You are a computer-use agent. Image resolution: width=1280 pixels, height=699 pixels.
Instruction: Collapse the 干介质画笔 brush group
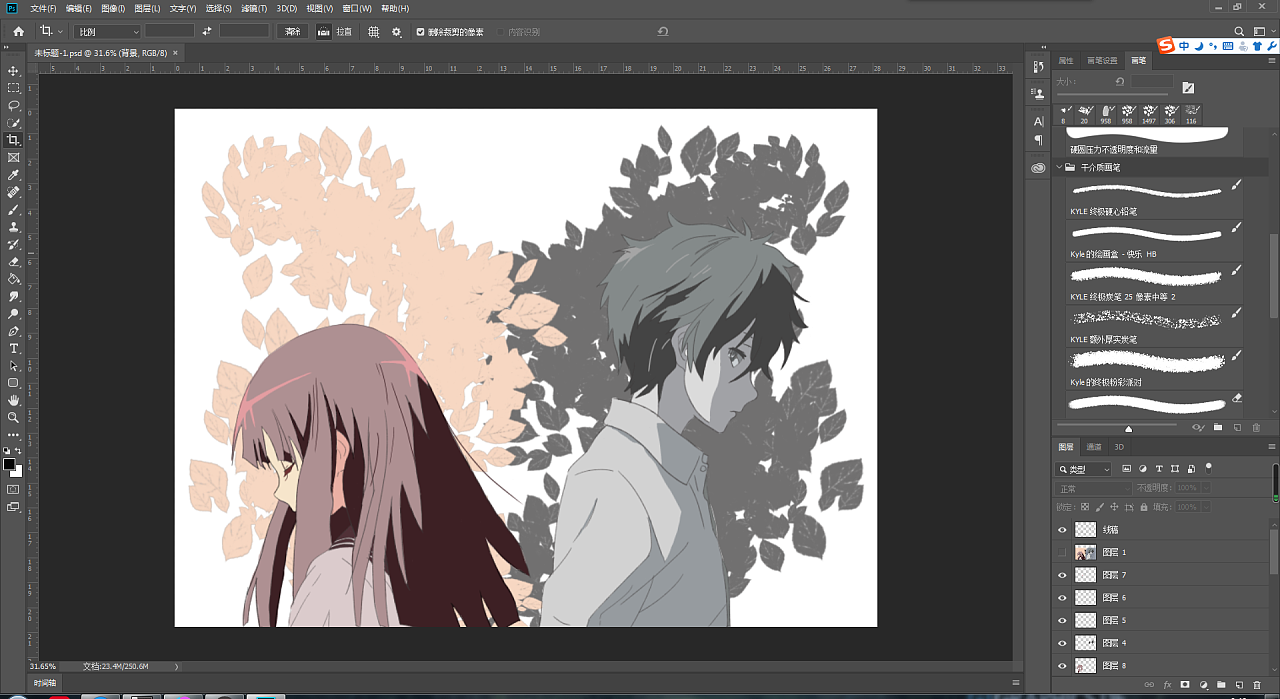pyautogui.click(x=1057, y=168)
